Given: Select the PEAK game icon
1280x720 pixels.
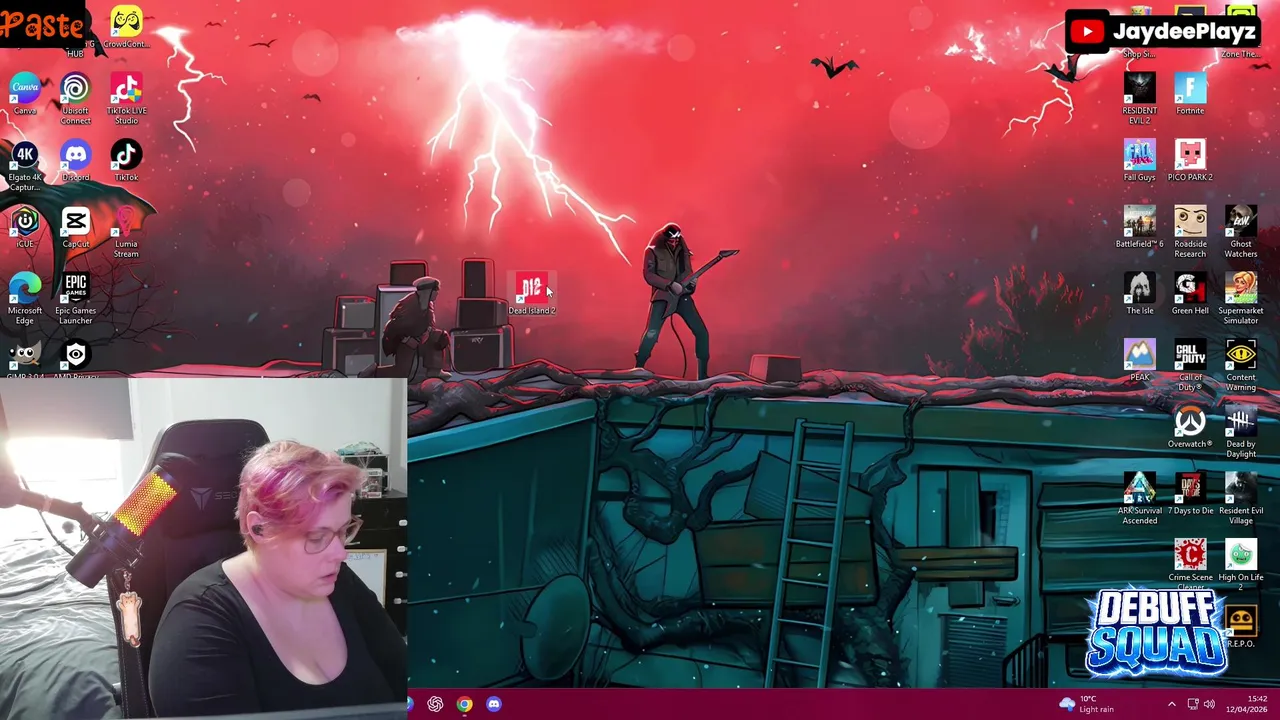Looking at the screenshot, I should (1139, 360).
